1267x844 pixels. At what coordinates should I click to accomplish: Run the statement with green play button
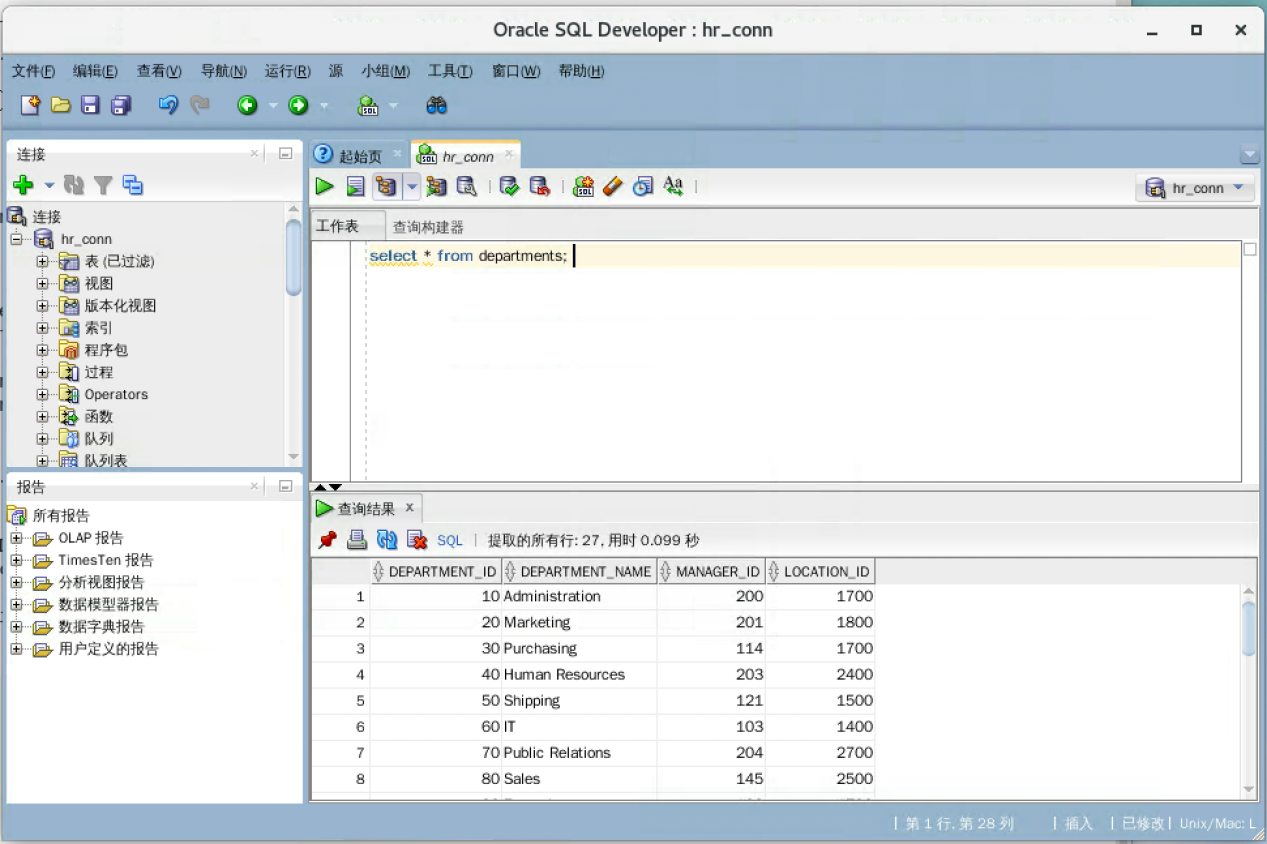tap(324, 186)
